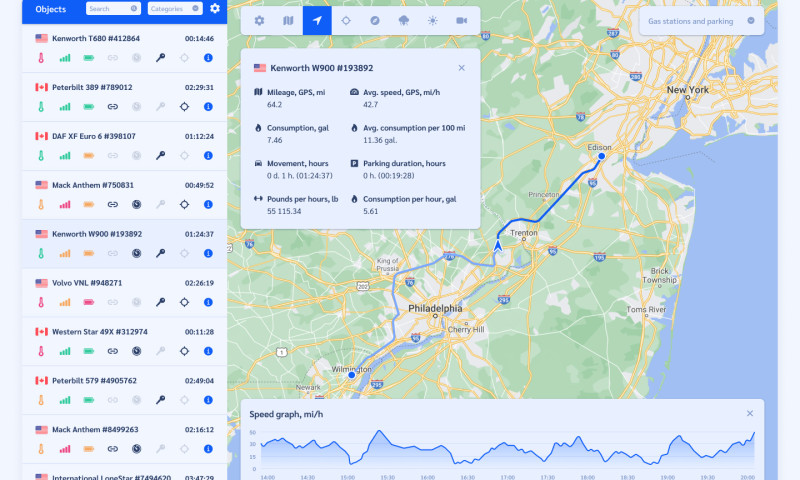
Task: Click link icon for Mack Anthem #750831
Action: pyautogui.click(x=113, y=205)
